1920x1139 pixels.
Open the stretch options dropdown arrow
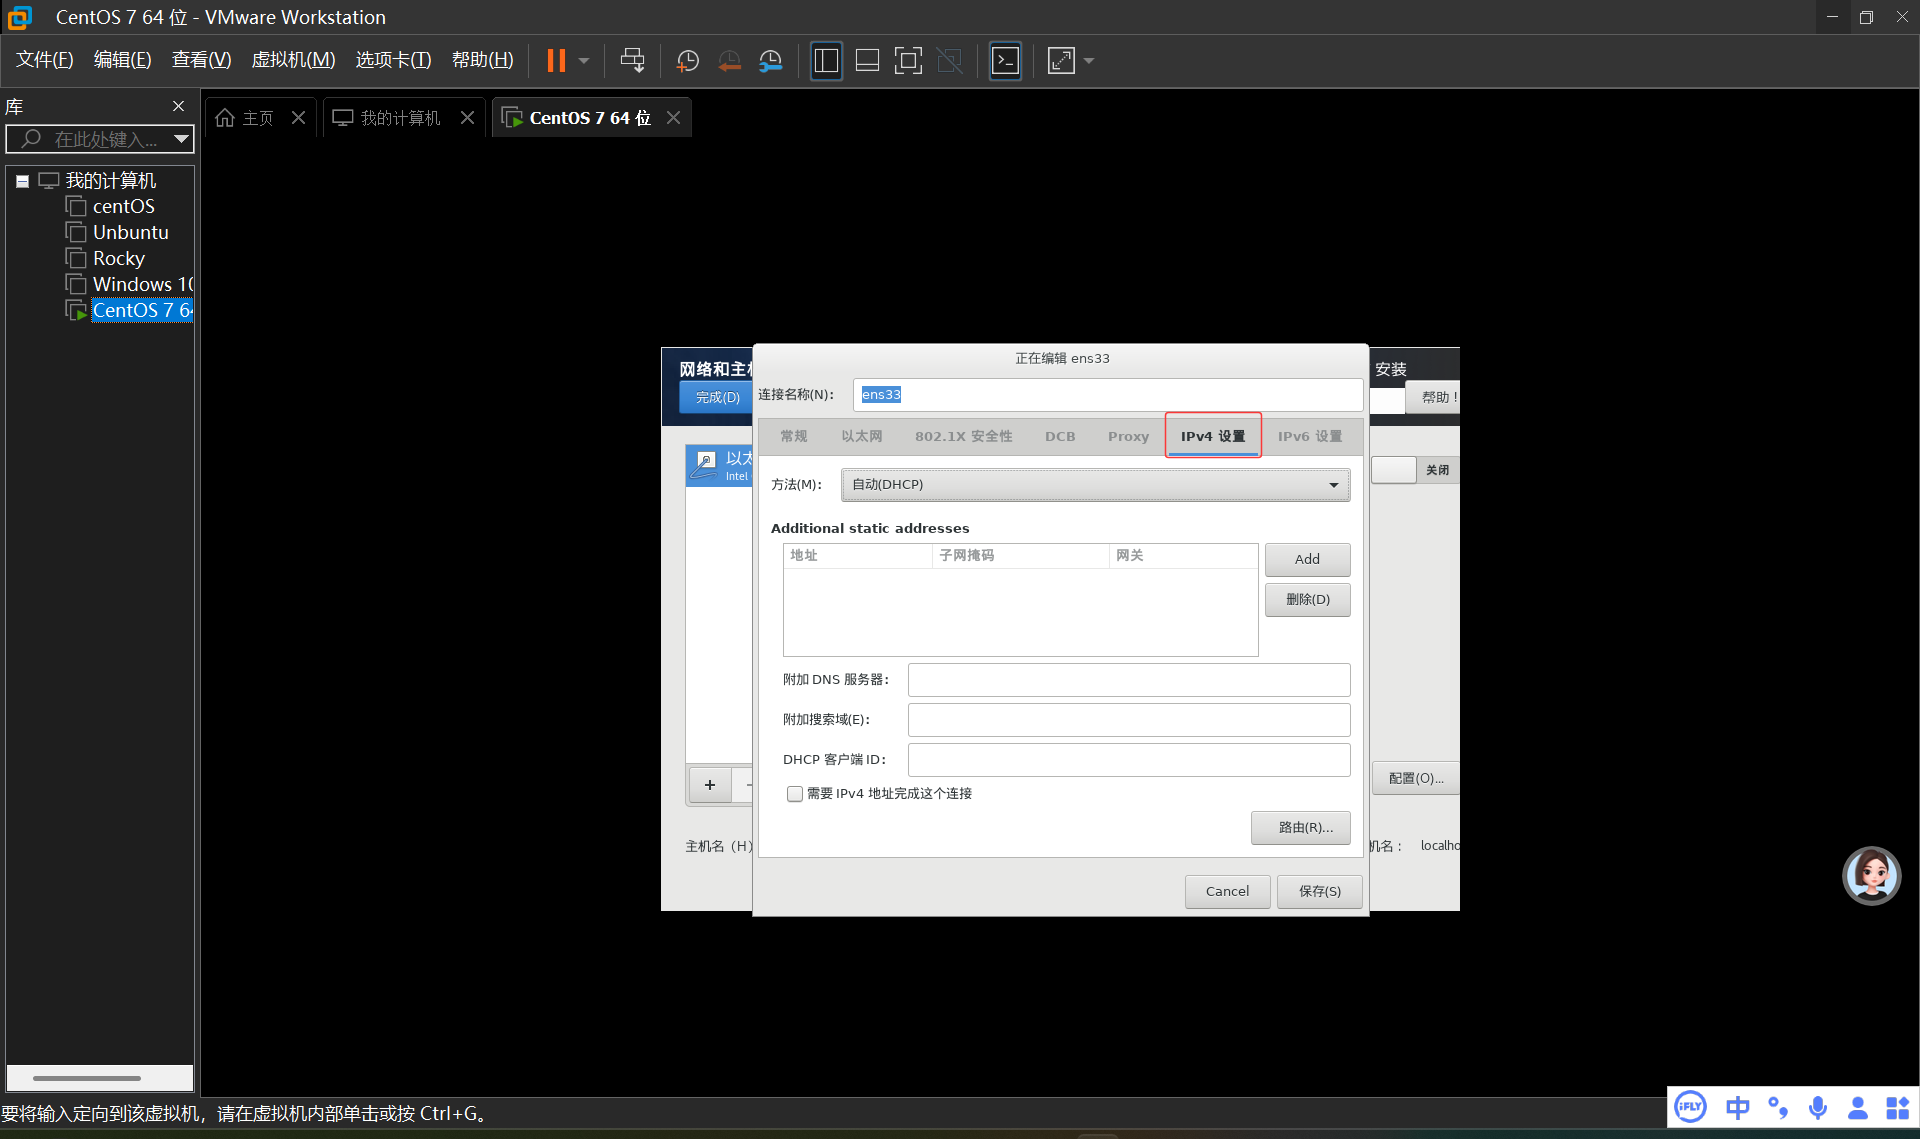point(1089,61)
